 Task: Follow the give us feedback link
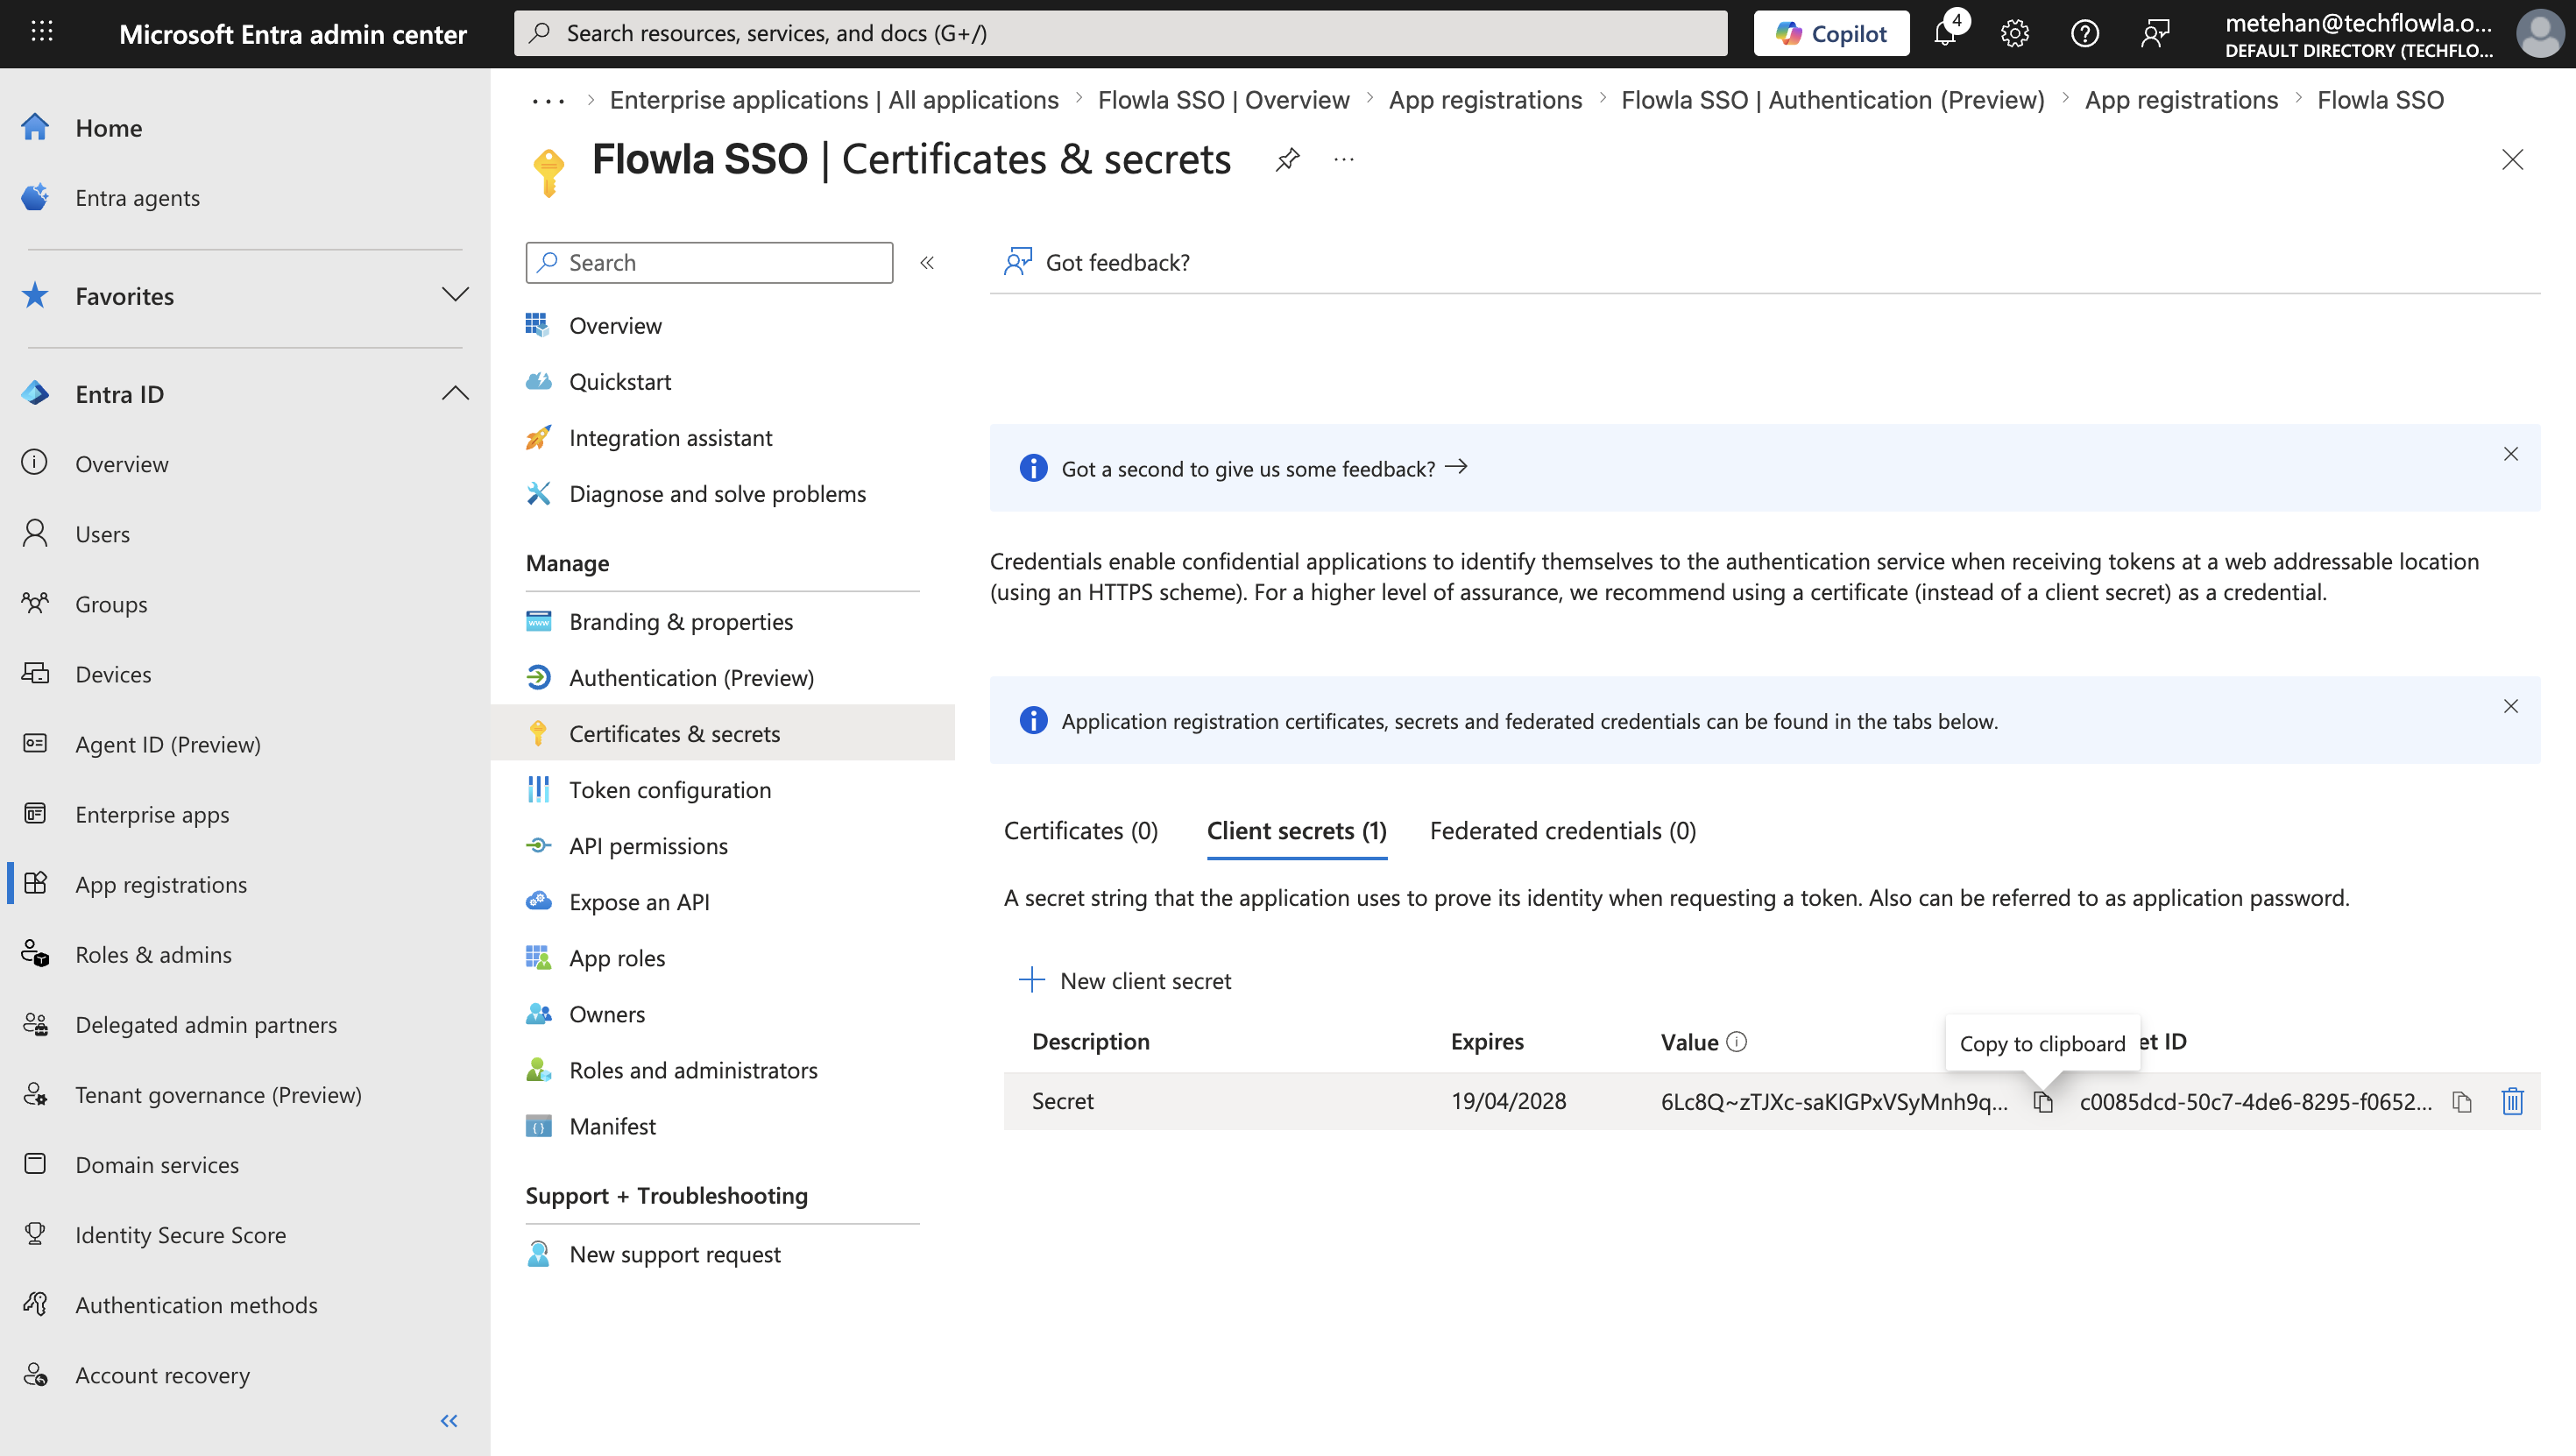click(1264, 468)
